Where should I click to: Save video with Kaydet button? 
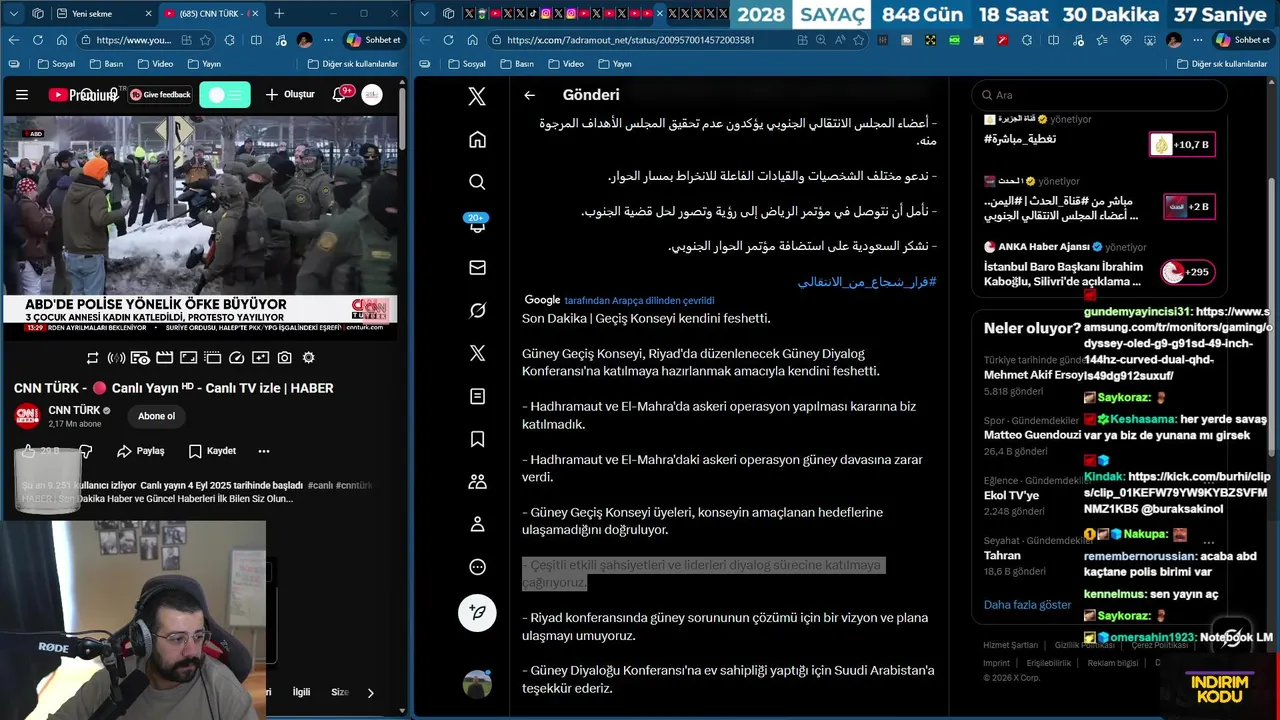click(x=212, y=451)
